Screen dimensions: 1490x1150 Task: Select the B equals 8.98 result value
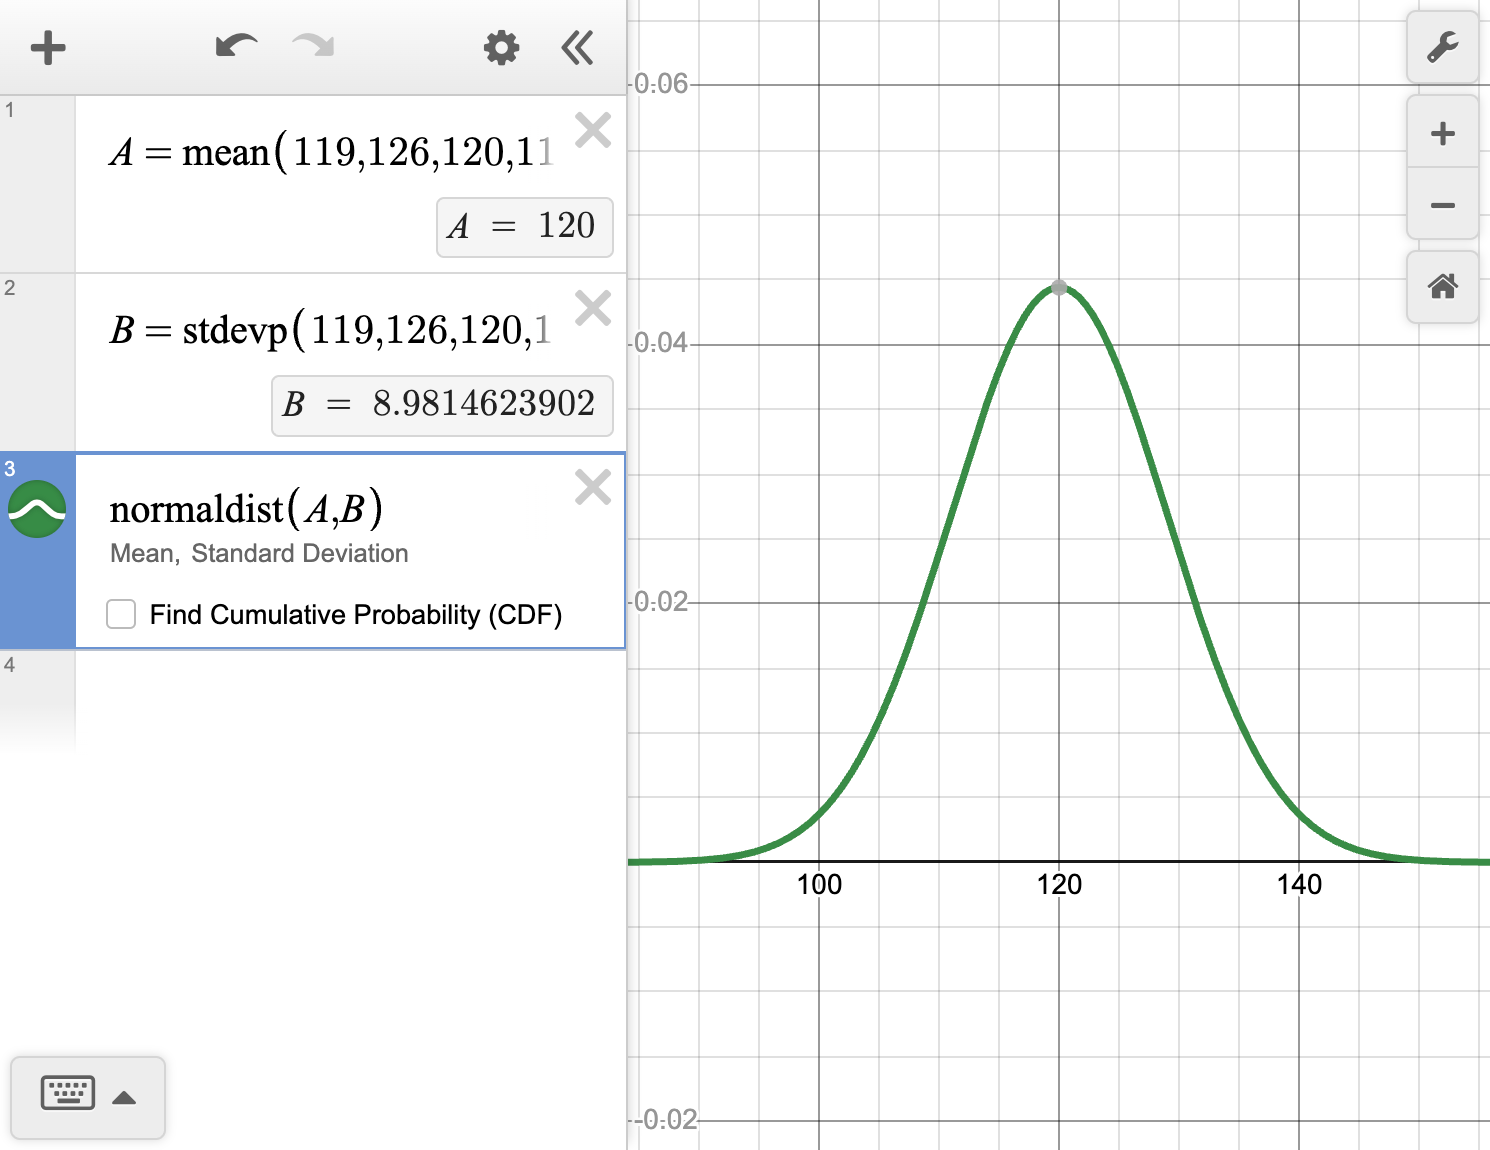(x=442, y=406)
